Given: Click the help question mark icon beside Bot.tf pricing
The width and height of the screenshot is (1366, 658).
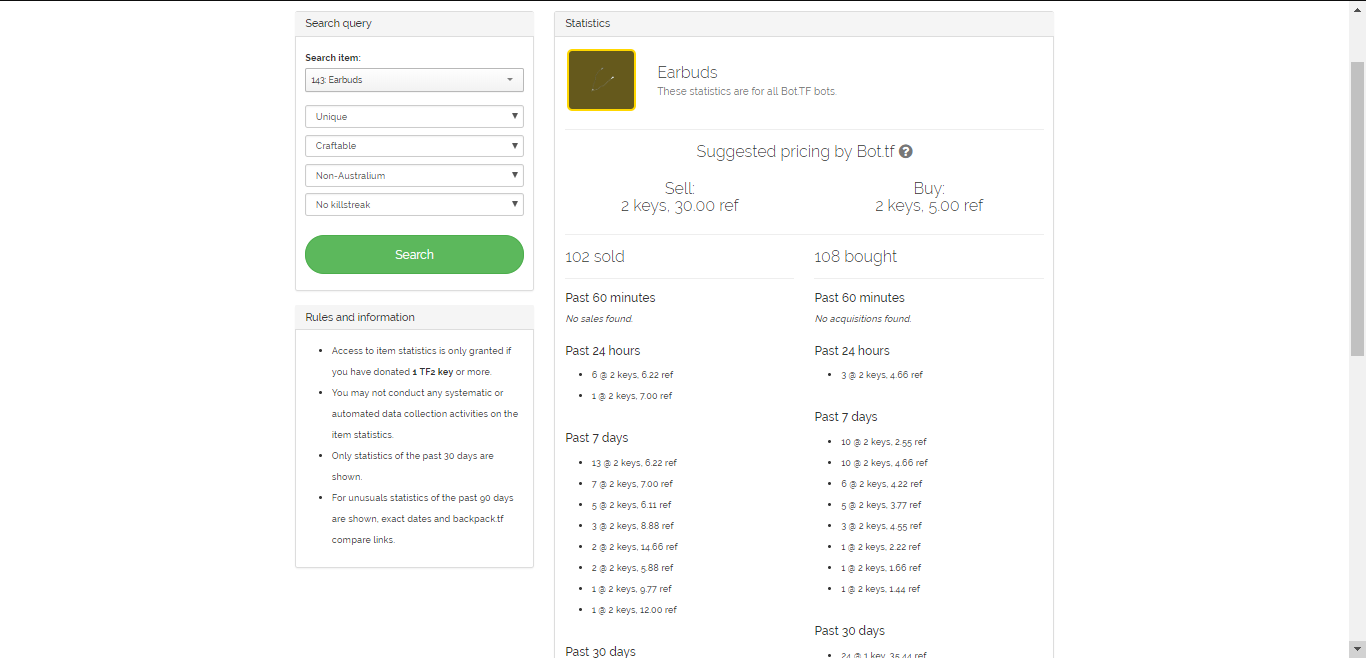Looking at the screenshot, I should pos(906,152).
